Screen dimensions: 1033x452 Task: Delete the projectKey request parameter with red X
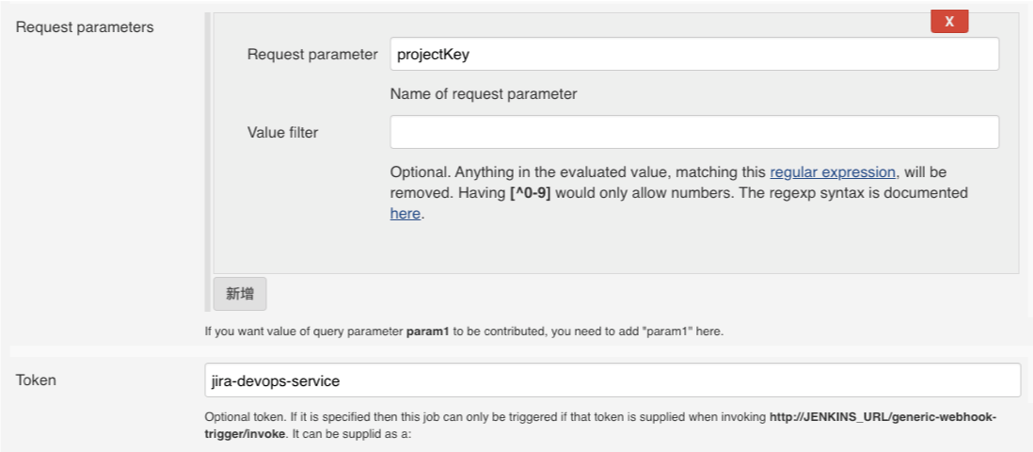pyautogui.click(x=949, y=21)
